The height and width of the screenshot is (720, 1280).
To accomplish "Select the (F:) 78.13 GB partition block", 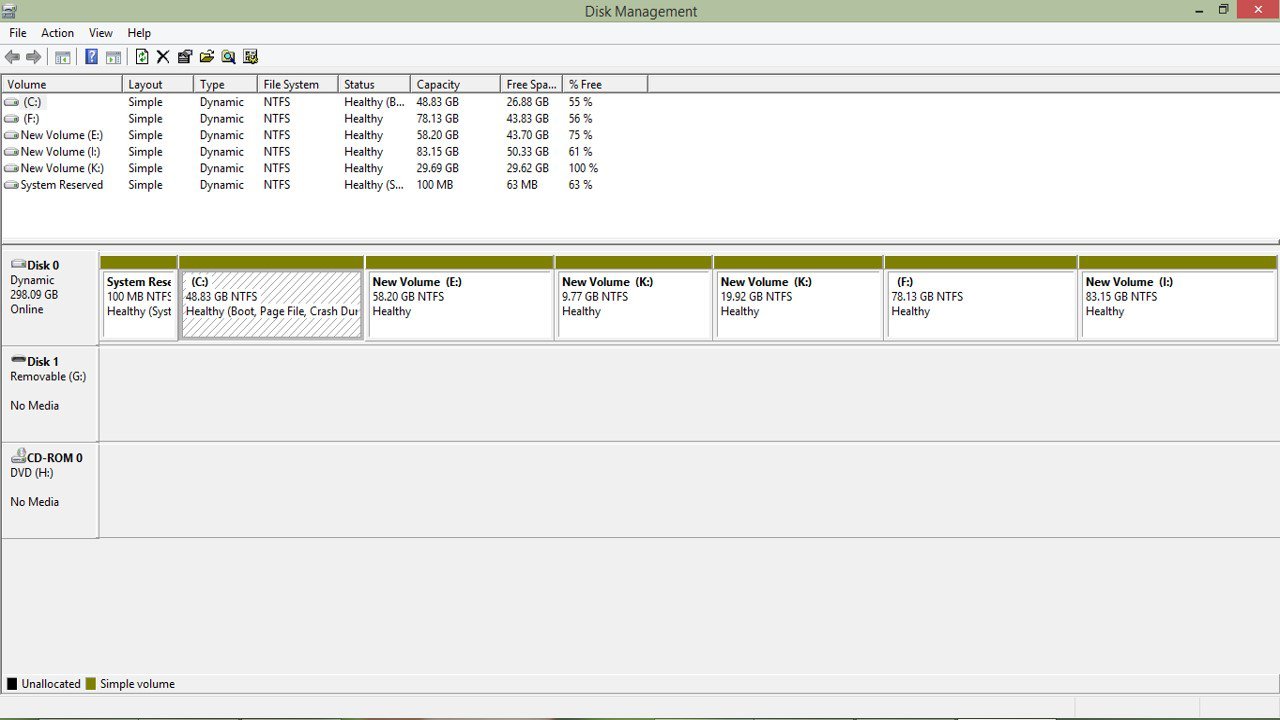I will point(980,305).
